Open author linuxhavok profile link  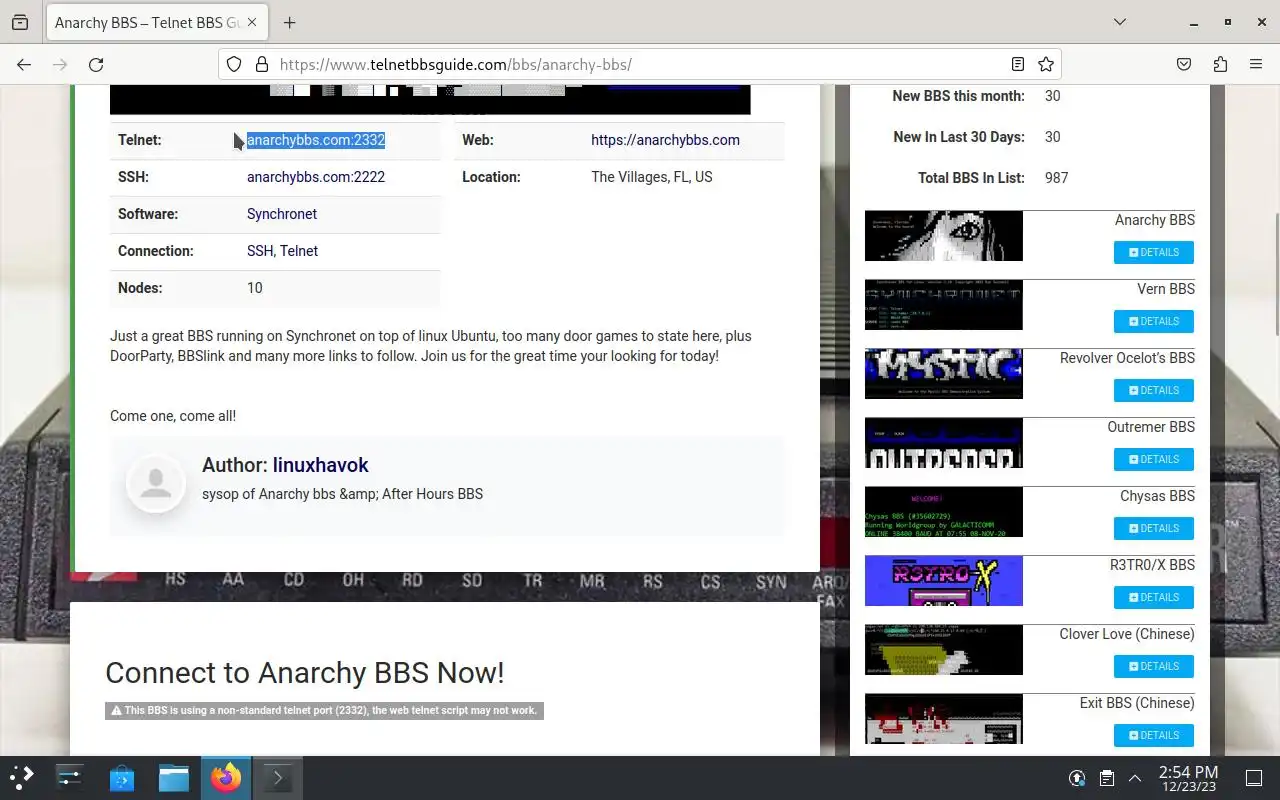coord(320,465)
